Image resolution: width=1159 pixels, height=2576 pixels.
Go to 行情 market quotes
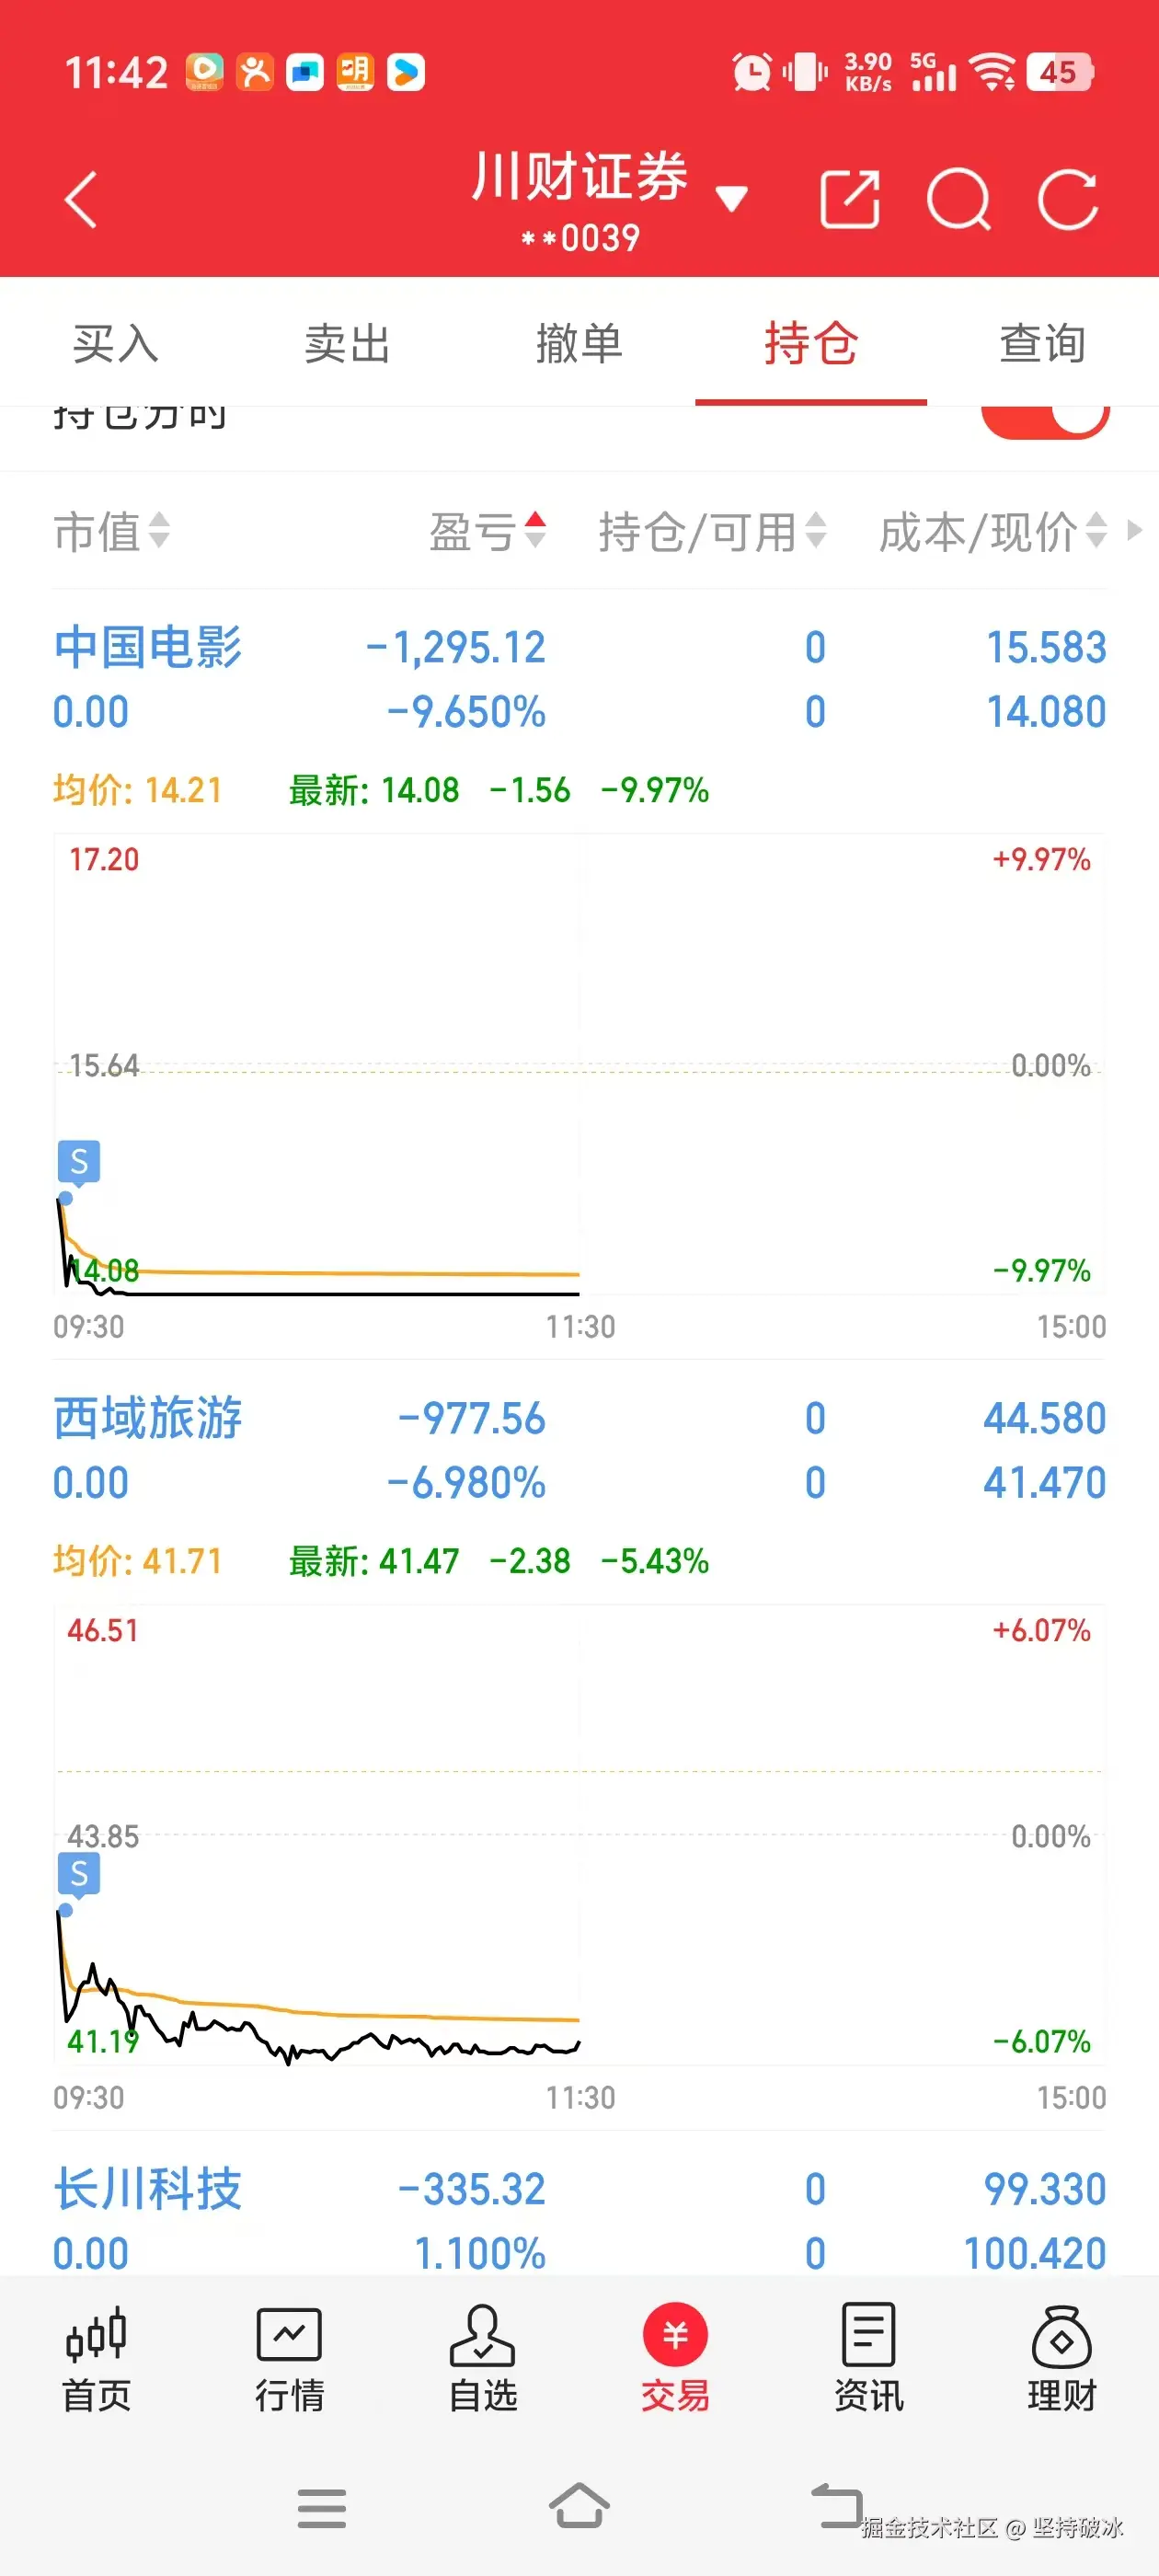tap(289, 2360)
